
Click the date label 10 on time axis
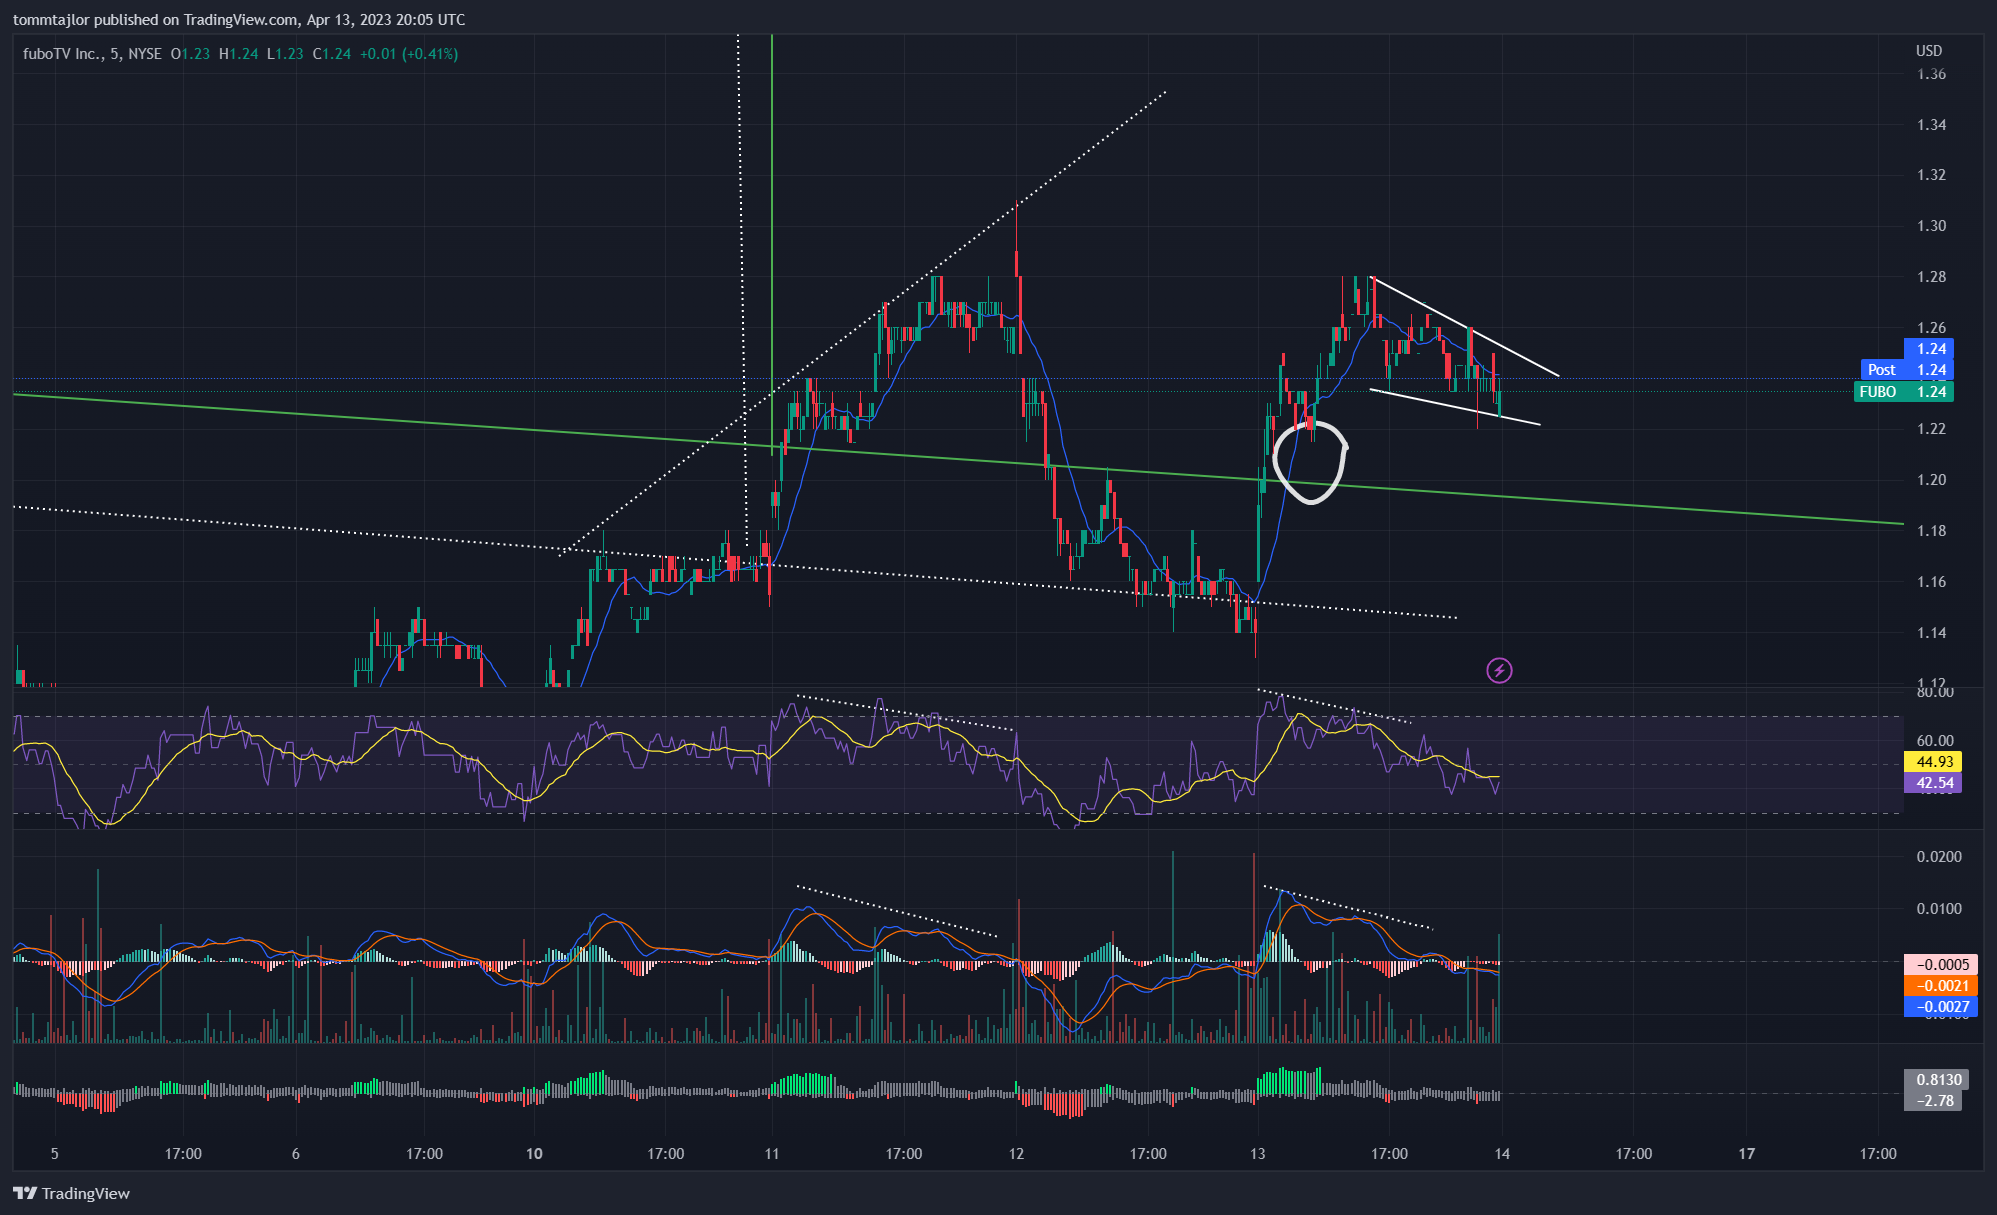[534, 1154]
